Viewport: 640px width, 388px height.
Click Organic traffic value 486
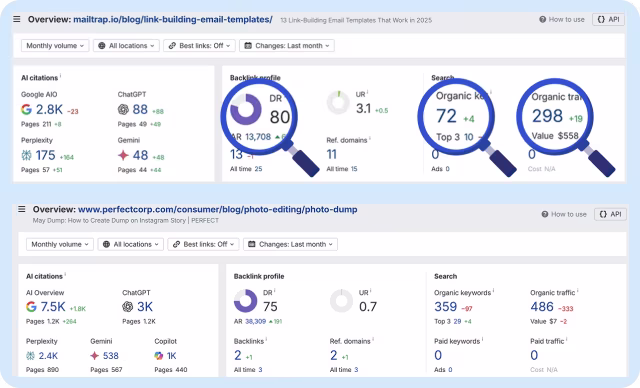(542, 306)
